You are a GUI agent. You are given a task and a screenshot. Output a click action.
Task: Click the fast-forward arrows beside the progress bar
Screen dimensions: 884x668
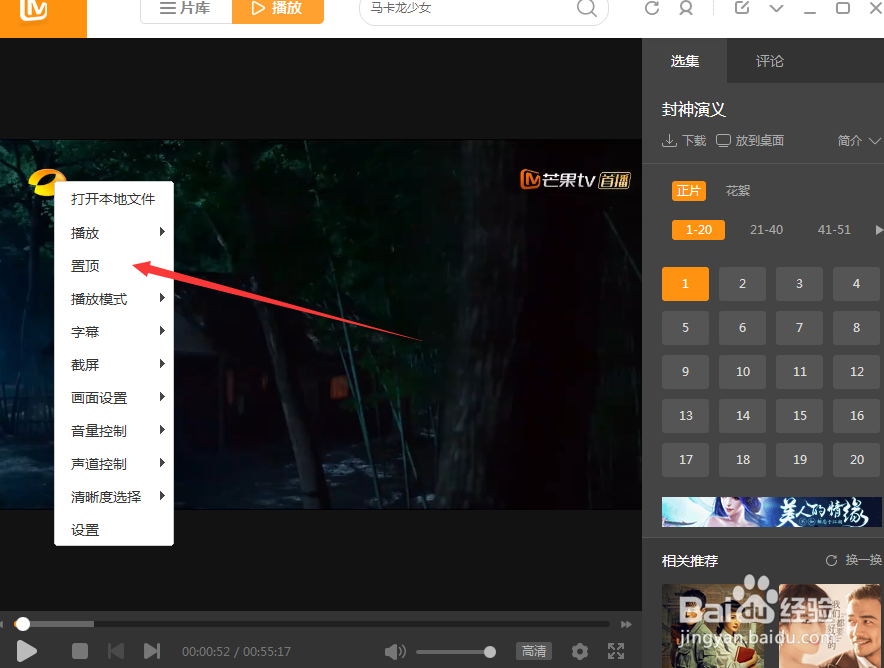coord(626,624)
